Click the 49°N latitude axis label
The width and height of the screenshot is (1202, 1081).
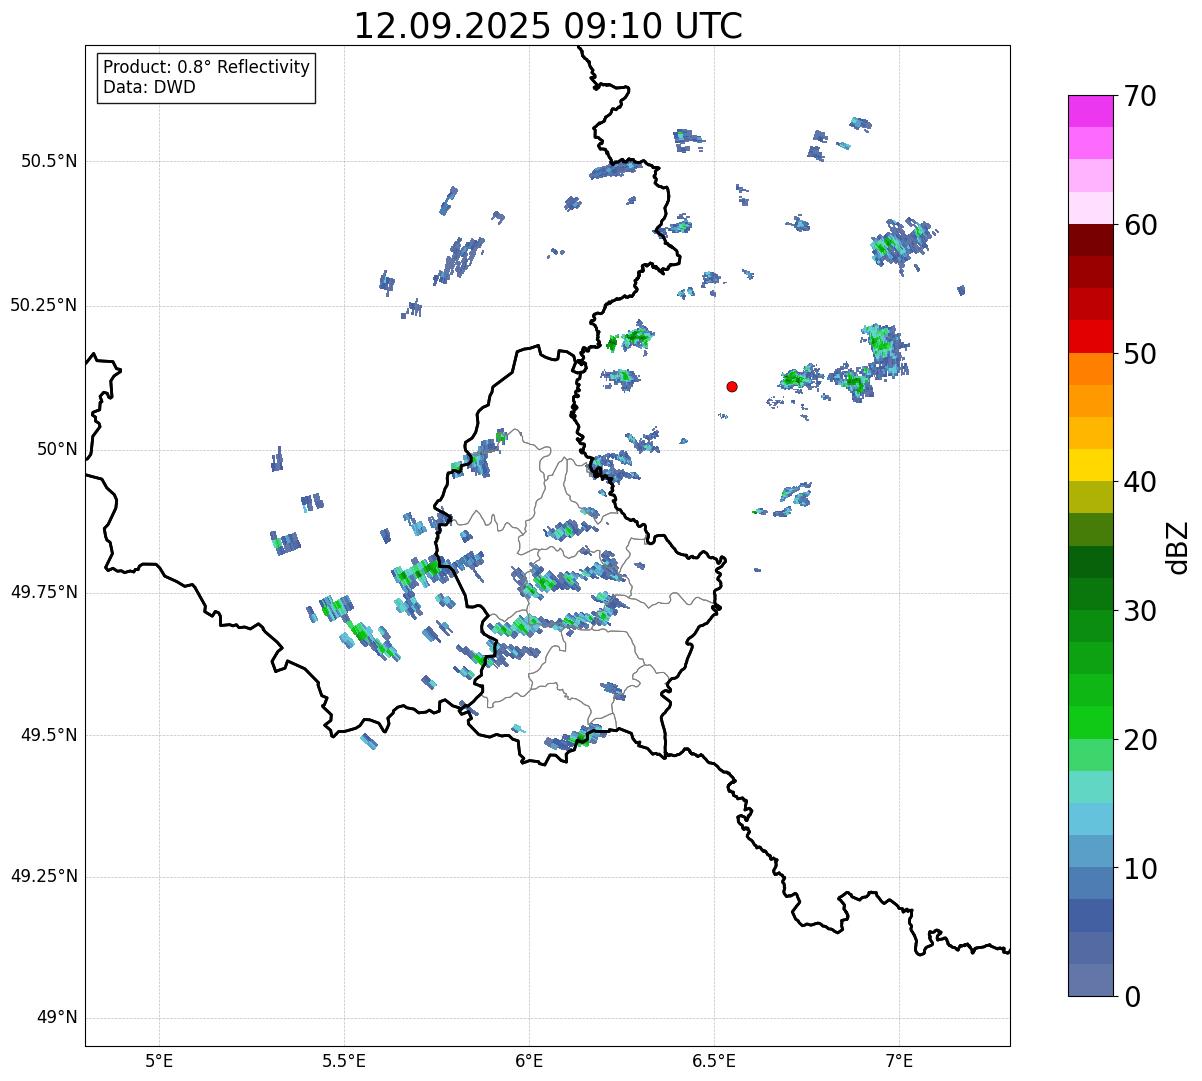pyautogui.click(x=57, y=1018)
